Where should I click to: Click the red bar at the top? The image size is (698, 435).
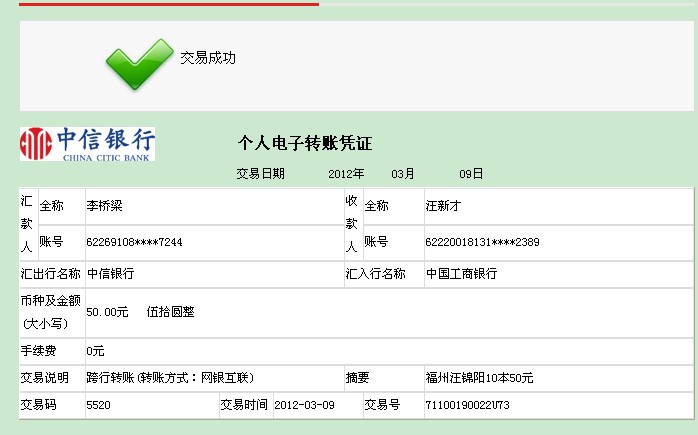(160, 3)
